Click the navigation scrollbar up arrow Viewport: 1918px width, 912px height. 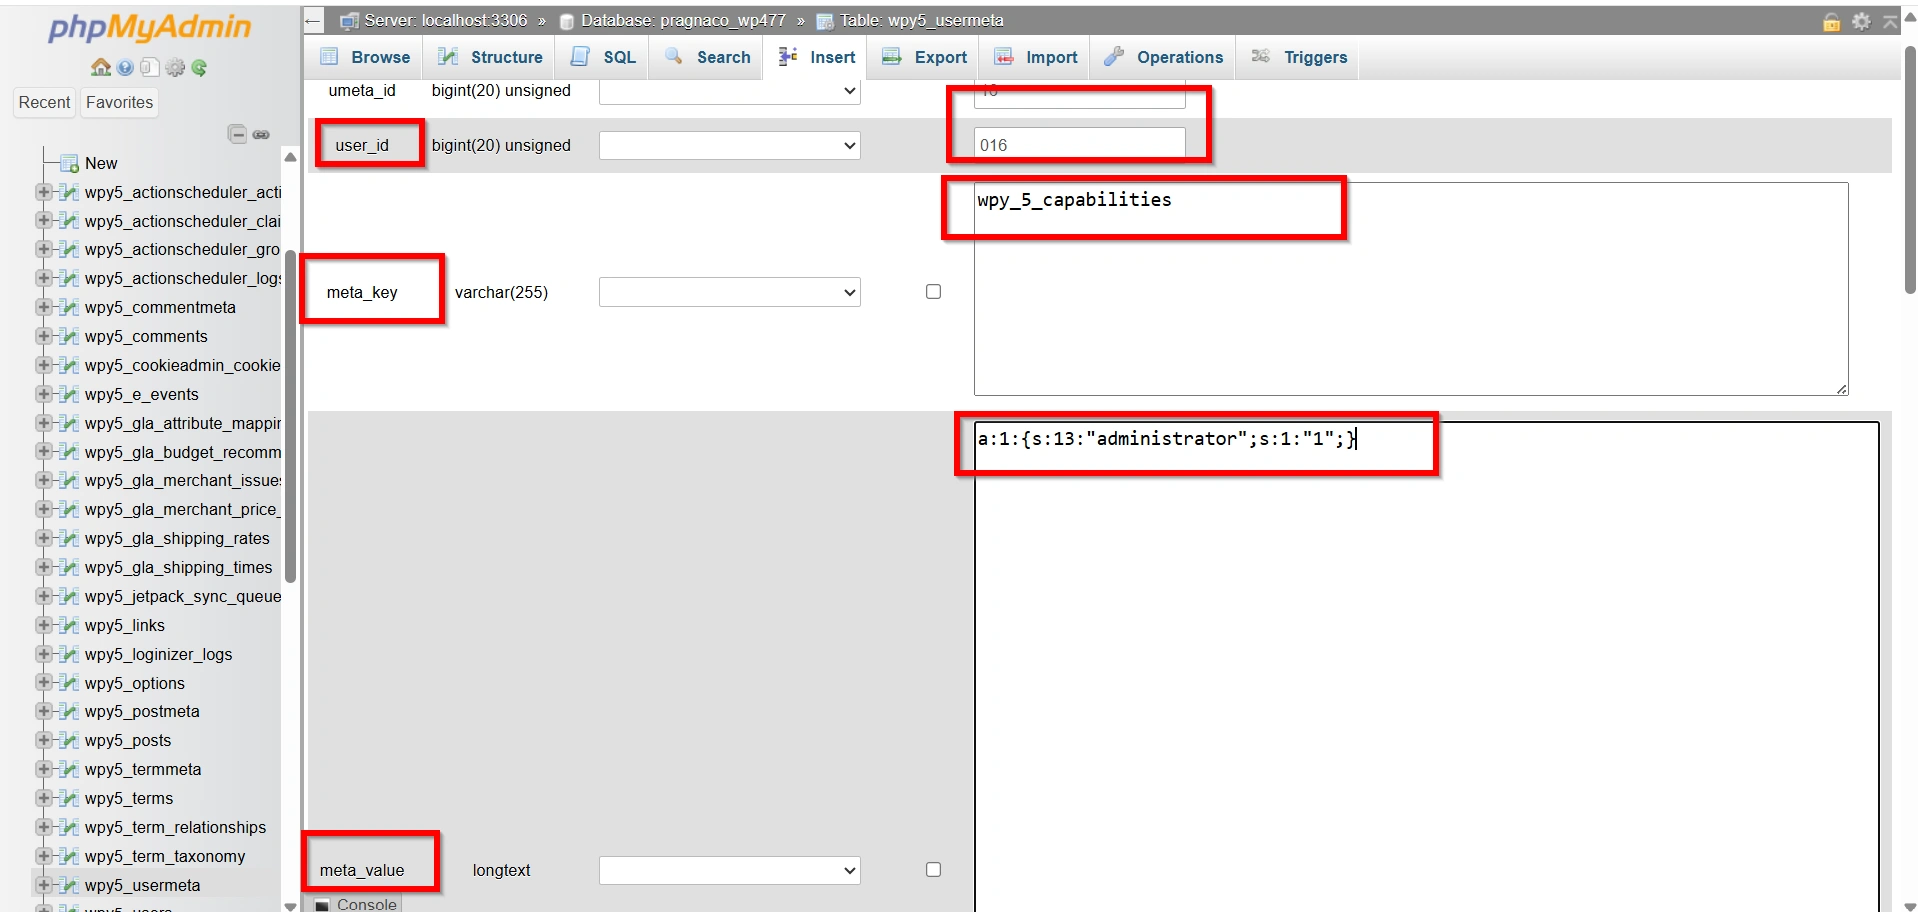click(x=290, y=157)
